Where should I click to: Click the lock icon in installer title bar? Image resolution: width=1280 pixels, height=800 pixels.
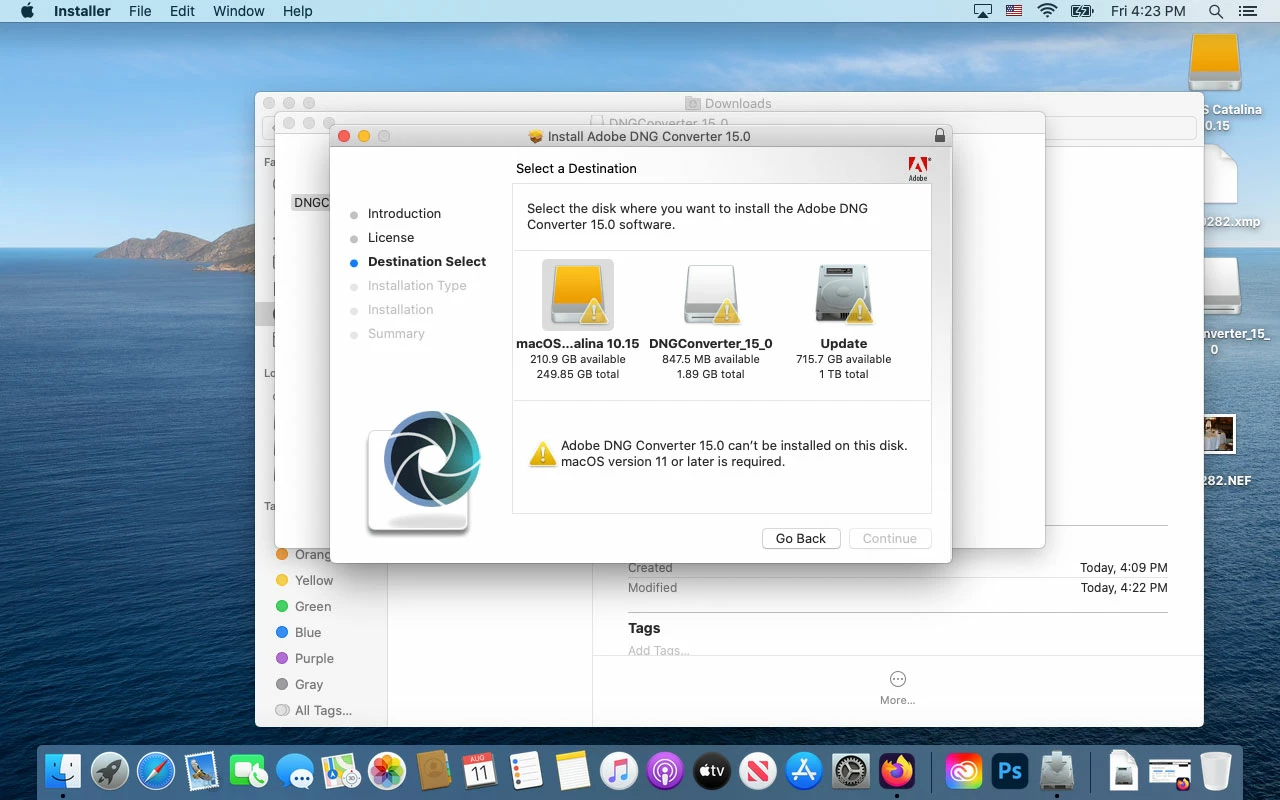[x=939, y=135]
